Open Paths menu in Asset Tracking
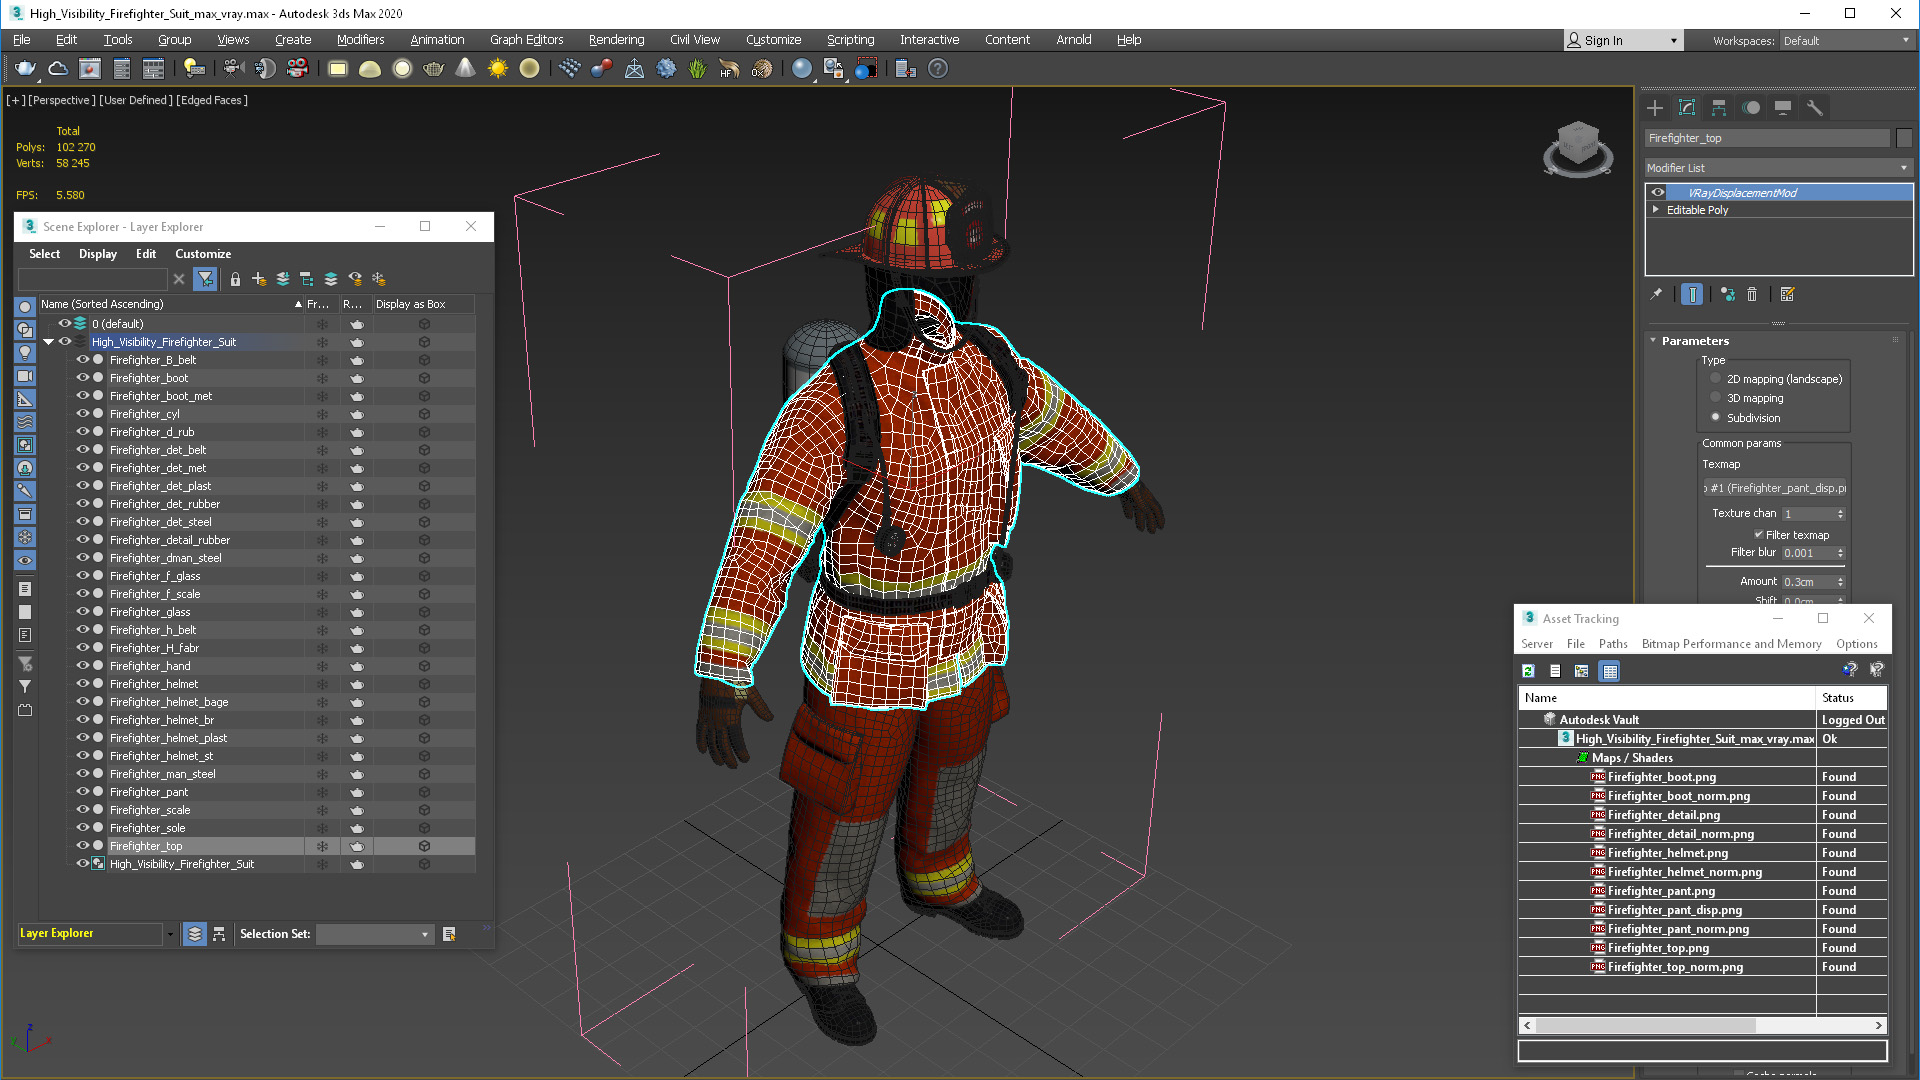 click(x=1613, y=644)
